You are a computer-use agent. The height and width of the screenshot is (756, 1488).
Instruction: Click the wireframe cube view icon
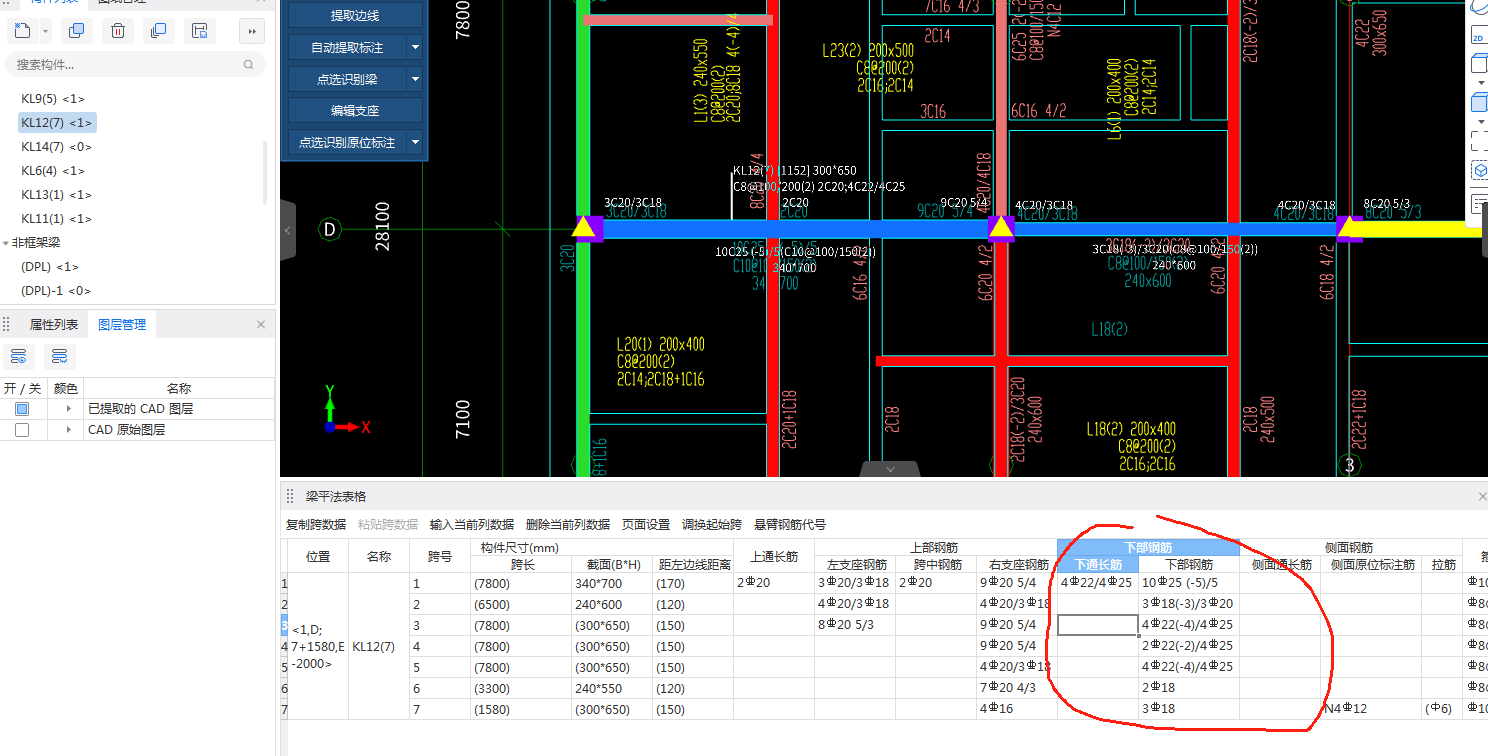(x=1478, y=65)
